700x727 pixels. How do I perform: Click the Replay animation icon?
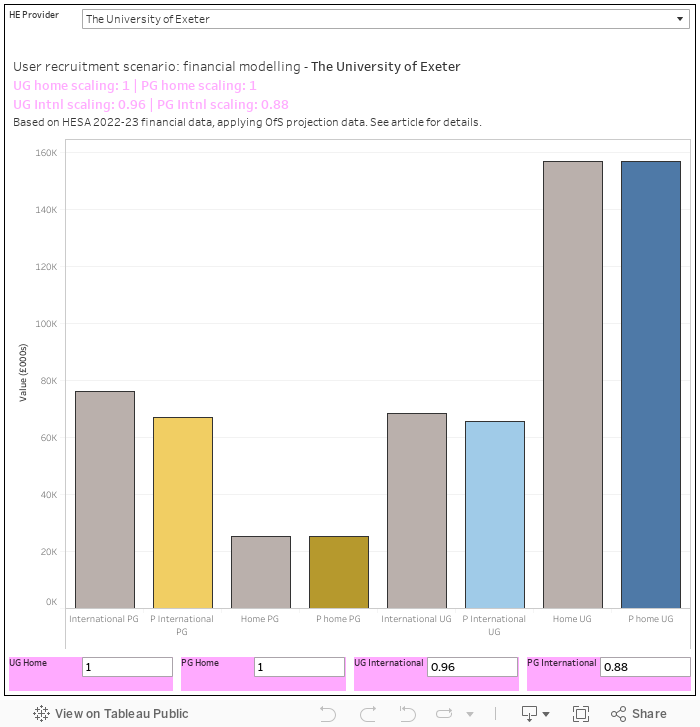405,714
